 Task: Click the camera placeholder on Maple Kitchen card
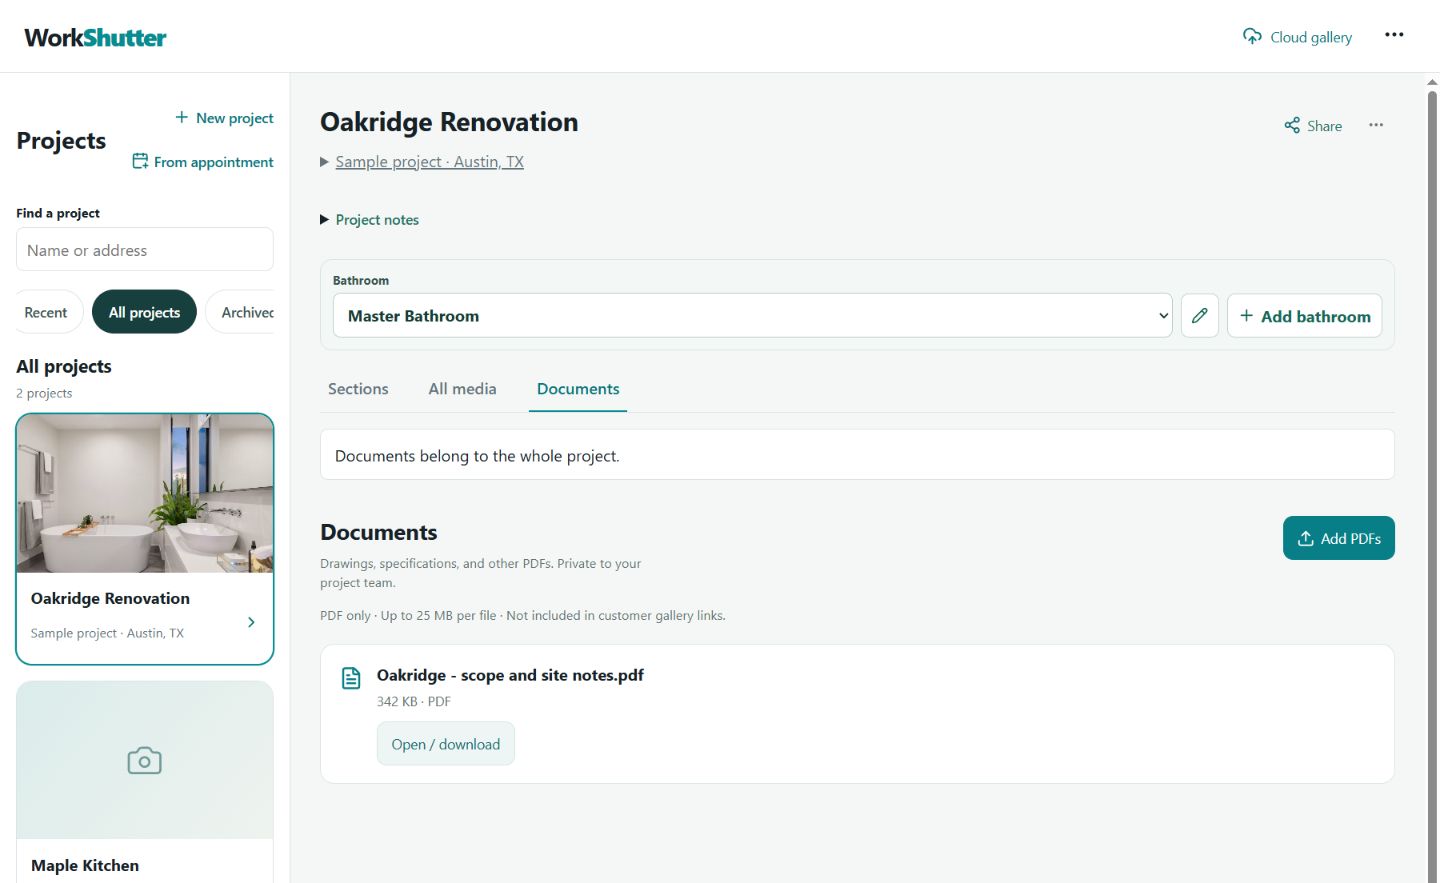tap(145, 761)
